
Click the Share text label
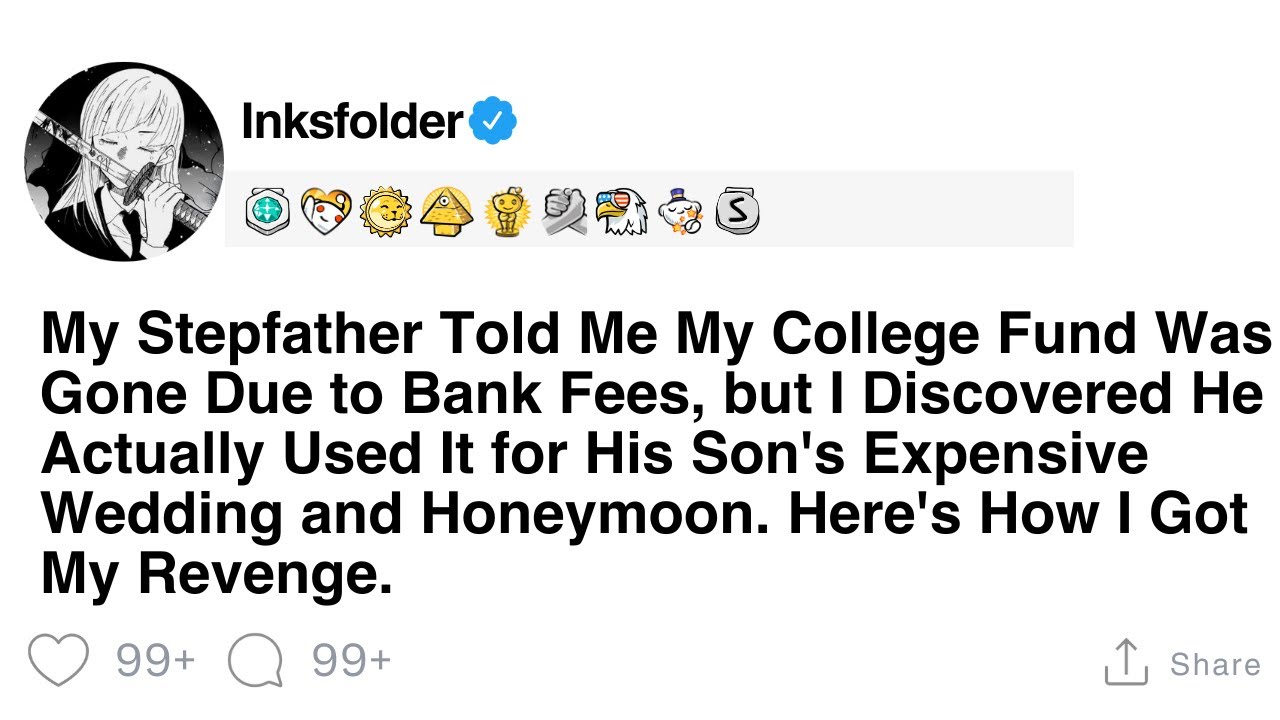click(1215, 664)
